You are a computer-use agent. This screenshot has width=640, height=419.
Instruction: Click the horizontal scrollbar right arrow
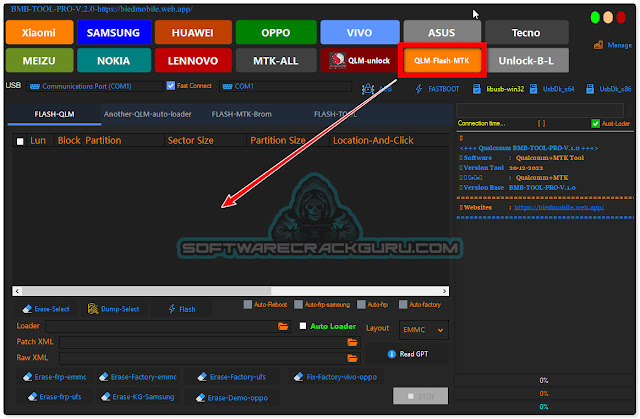coord(444,291)
